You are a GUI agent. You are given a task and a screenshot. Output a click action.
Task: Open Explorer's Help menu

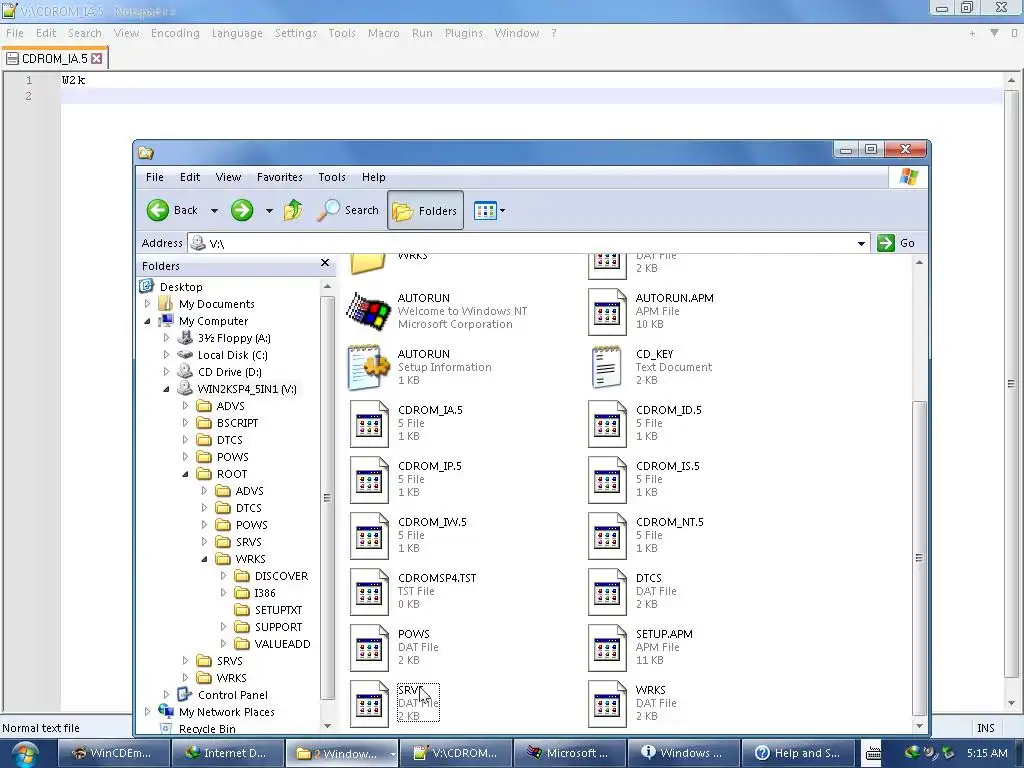[374, 177]
